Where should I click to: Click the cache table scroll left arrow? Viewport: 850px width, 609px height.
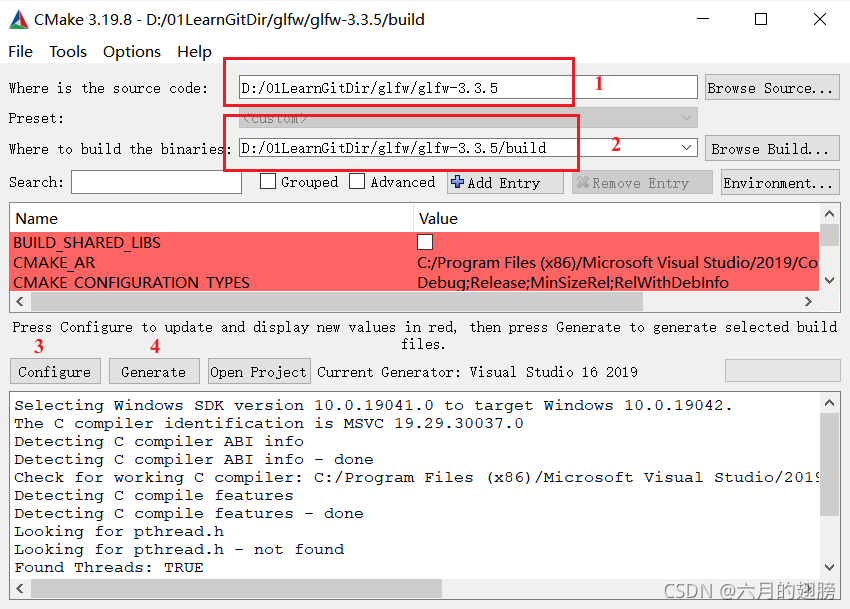point(20,301)
